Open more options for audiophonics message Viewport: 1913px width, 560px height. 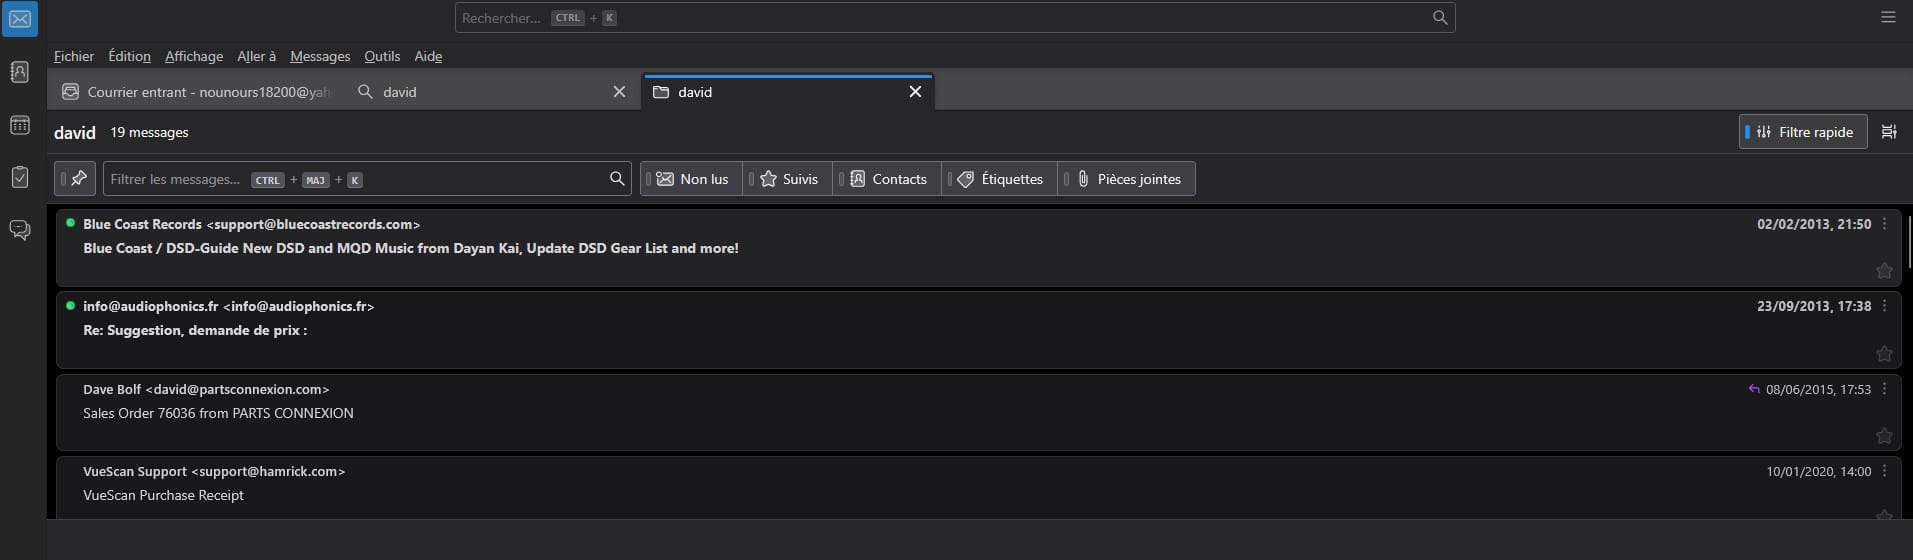(1884, 306)
